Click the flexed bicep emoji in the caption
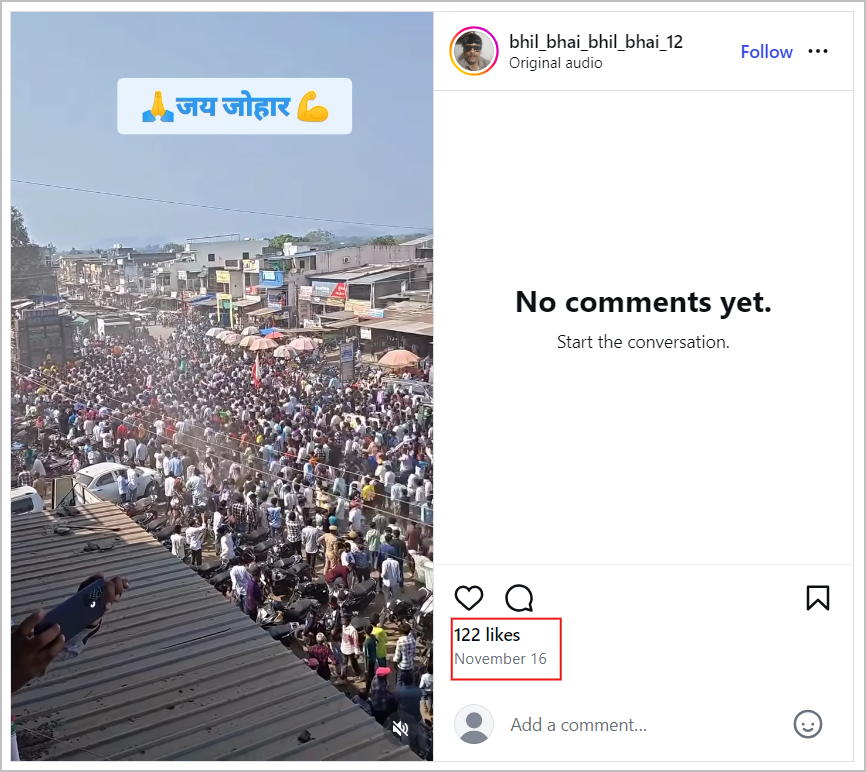The image size is (866, 772). click(313, 106)
